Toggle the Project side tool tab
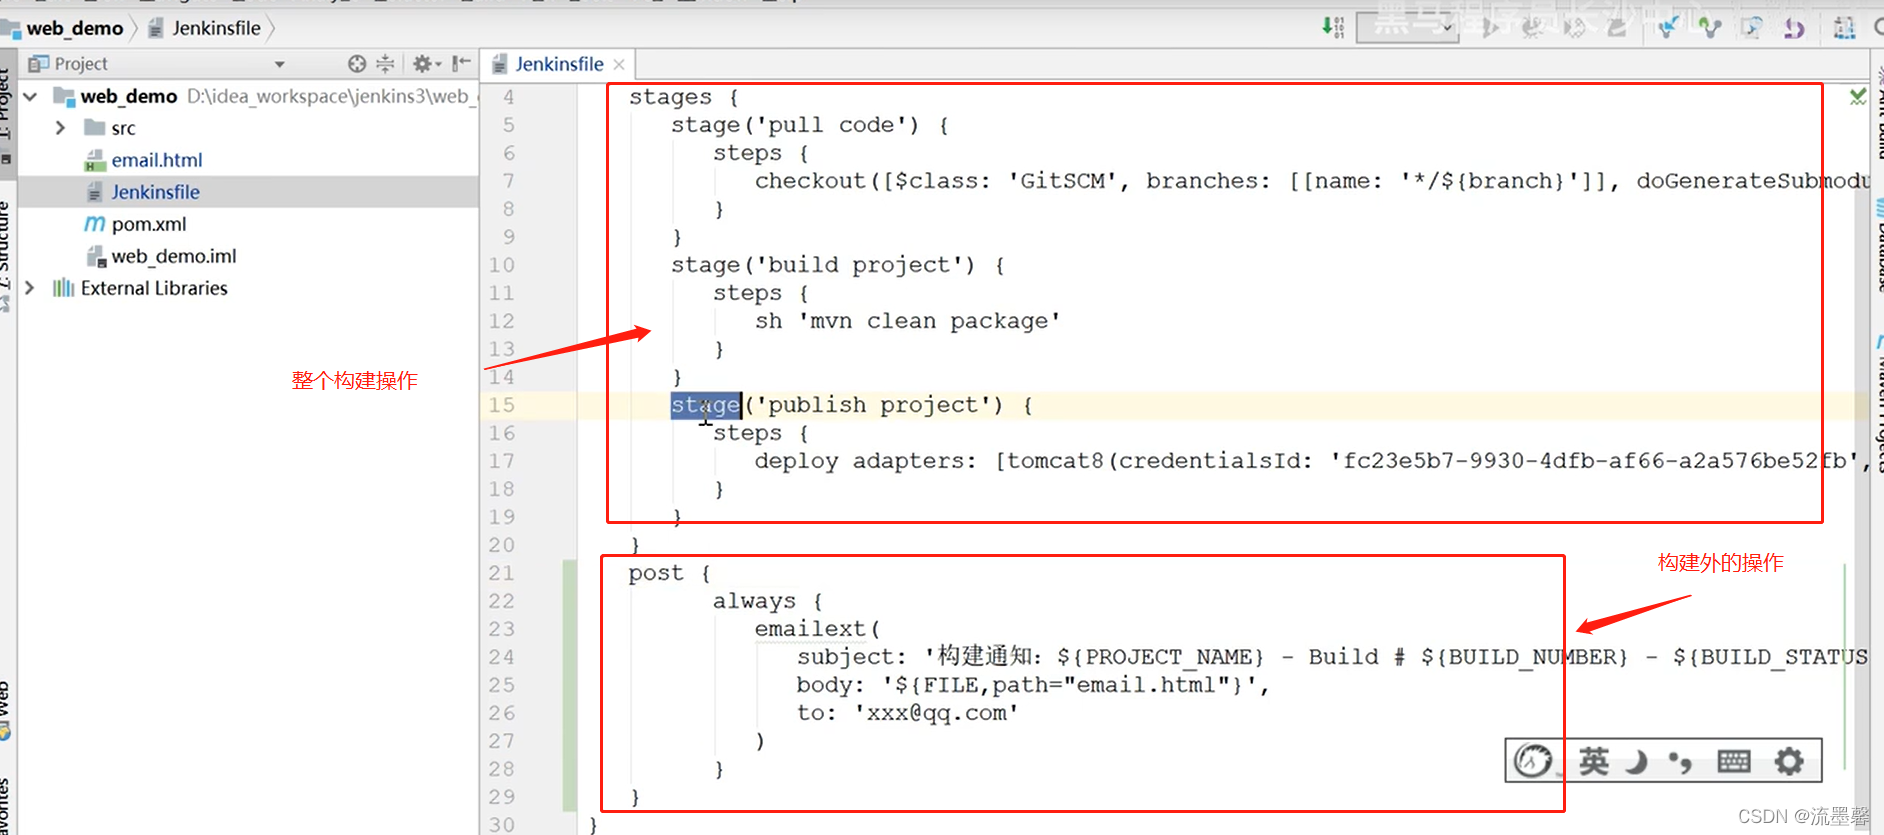This screenshot has width=1884, height=835. click(x=7, y=112)
